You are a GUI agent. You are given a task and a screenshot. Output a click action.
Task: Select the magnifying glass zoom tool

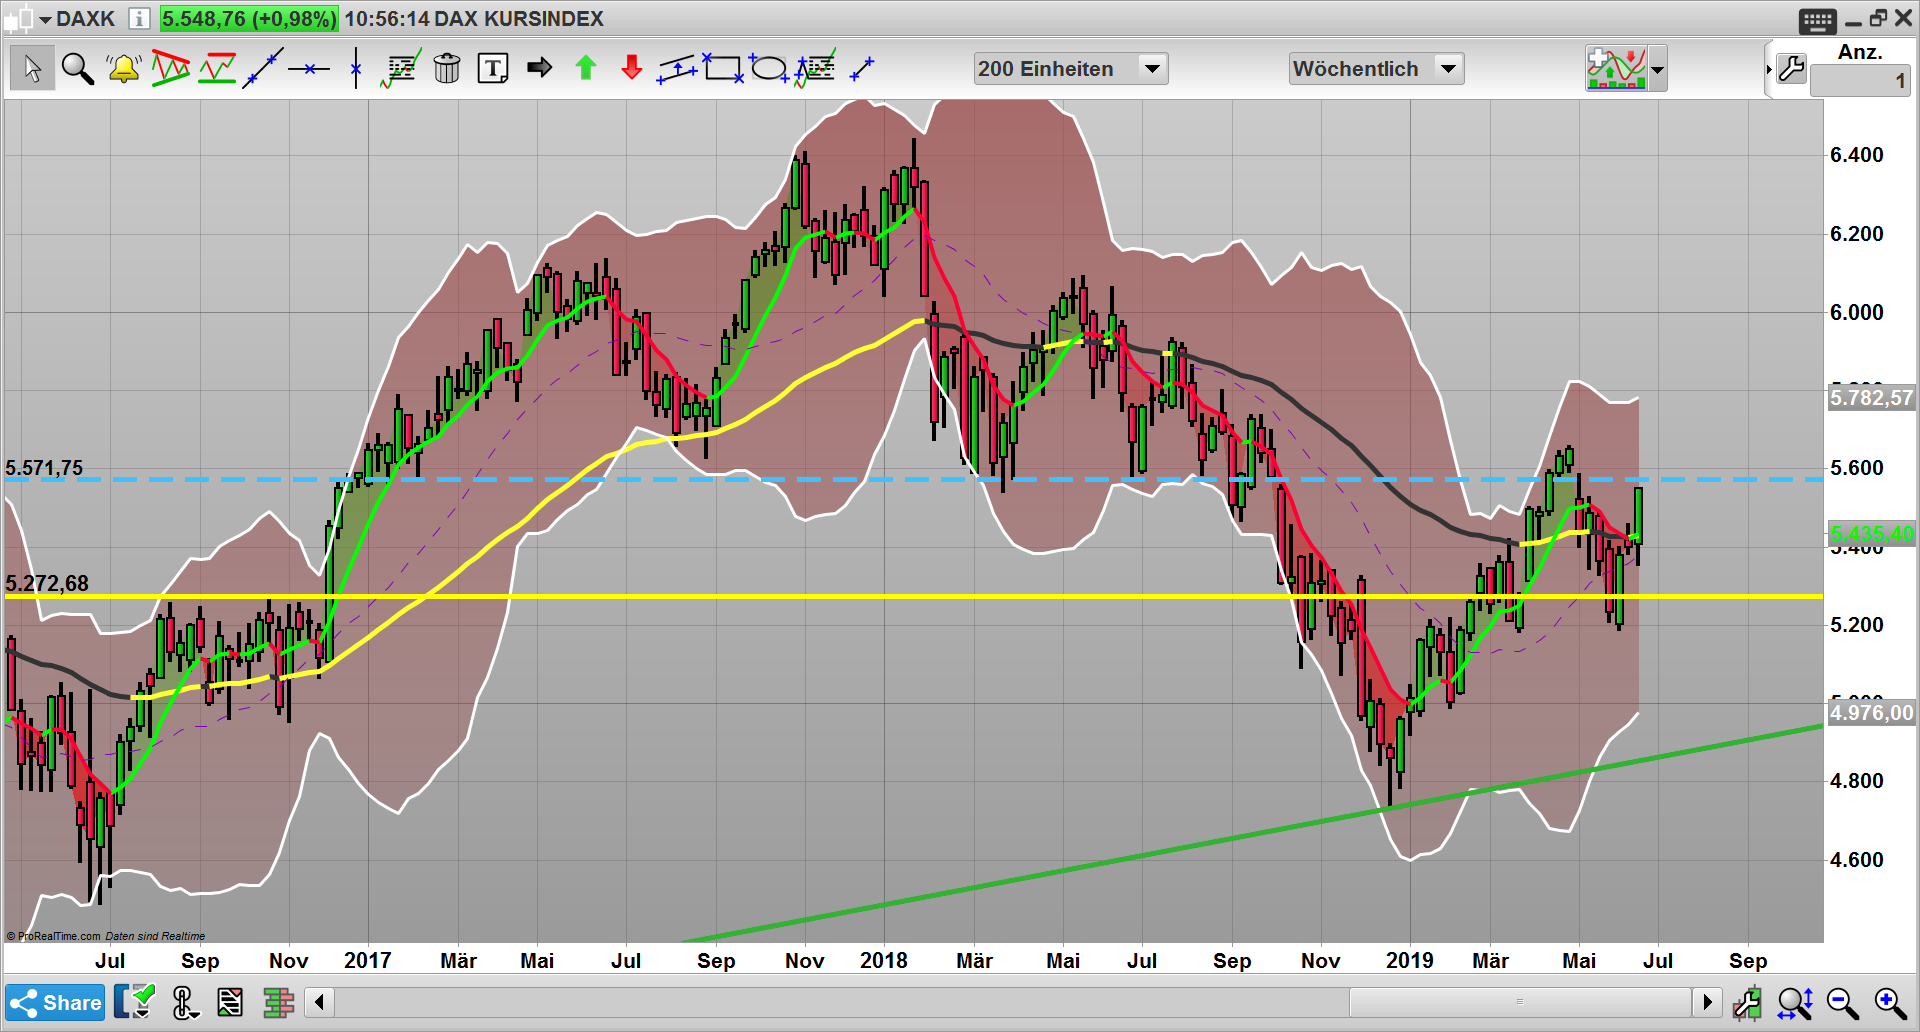point(77,68)
